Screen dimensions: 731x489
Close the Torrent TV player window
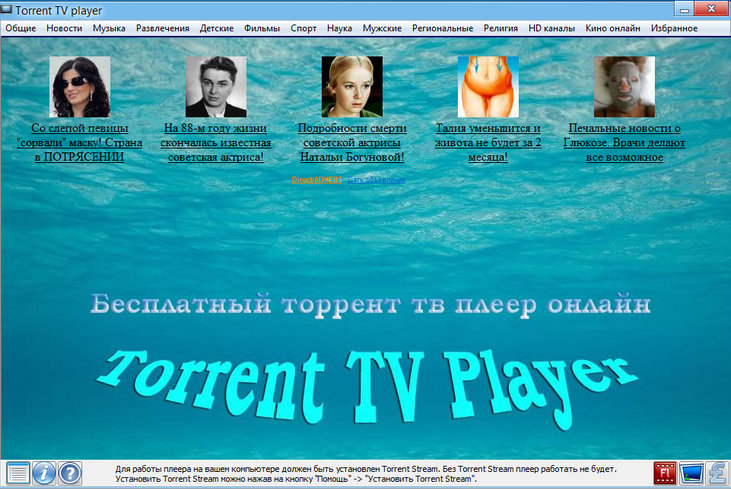click(711, 9)
